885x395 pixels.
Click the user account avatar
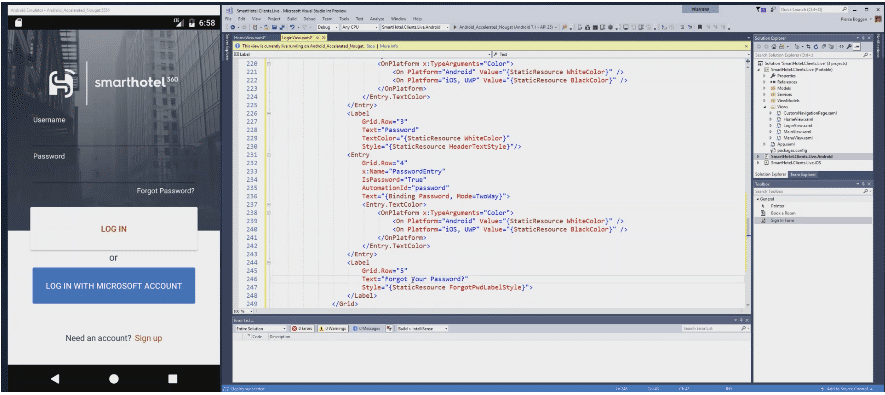point(878,19)
